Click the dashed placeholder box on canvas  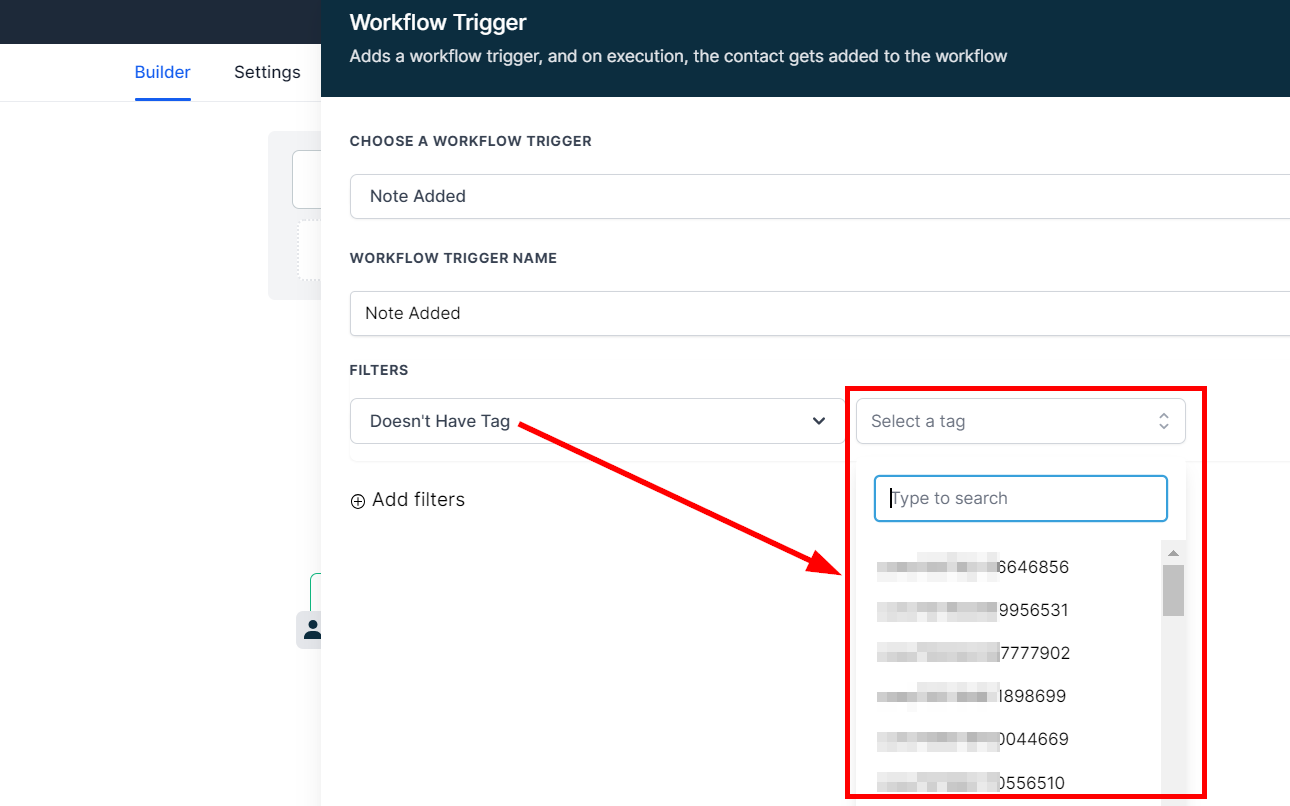tap(309, 250)
